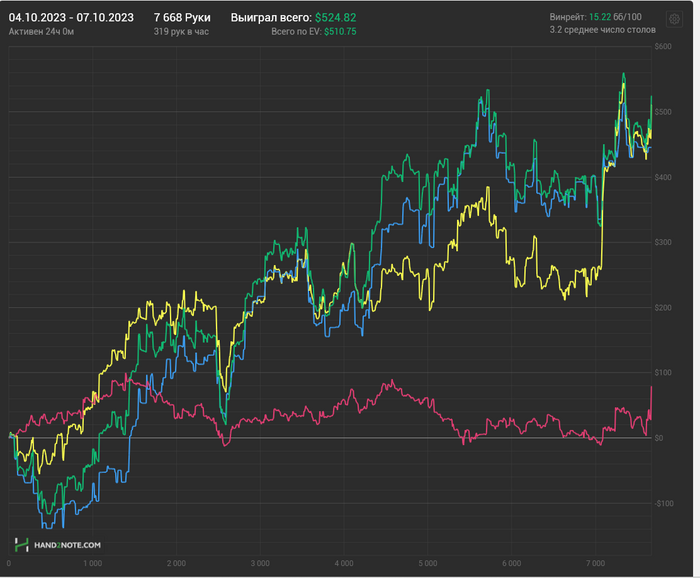Click the Hand2Note logo icon
Screen dimensions: 700x578
[21, 545]
